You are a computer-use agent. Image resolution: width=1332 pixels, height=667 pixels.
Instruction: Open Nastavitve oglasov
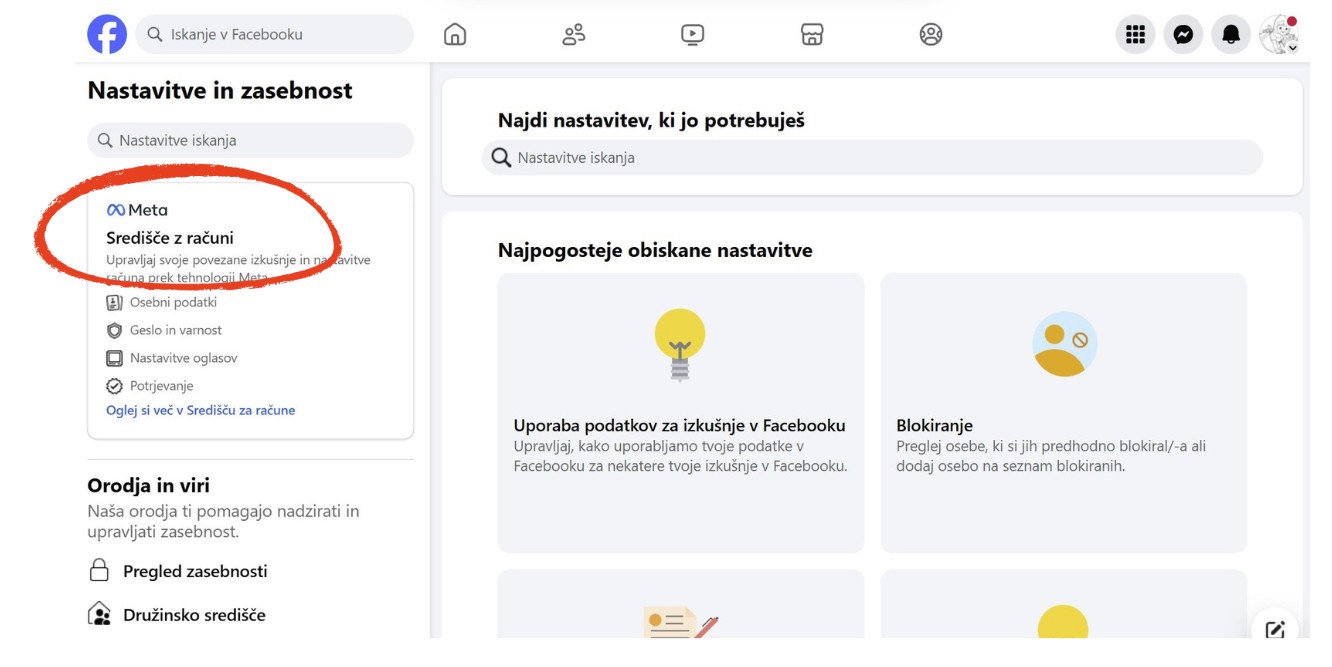click(184, 358)
